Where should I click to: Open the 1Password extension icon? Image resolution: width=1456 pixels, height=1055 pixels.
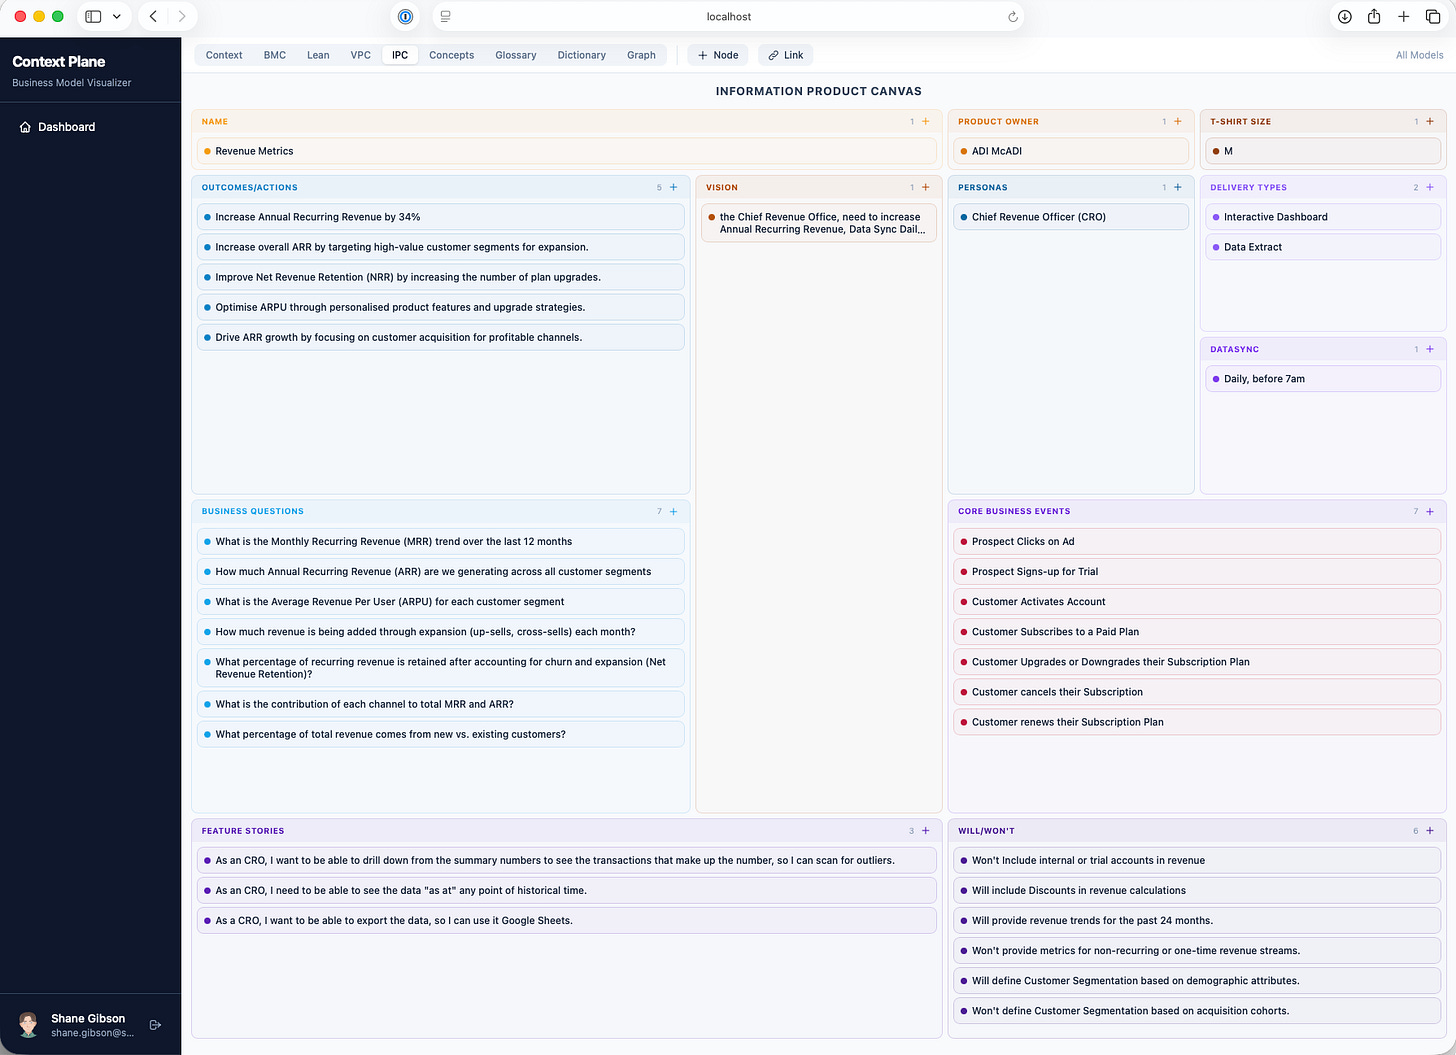click(x=405, y=17)
